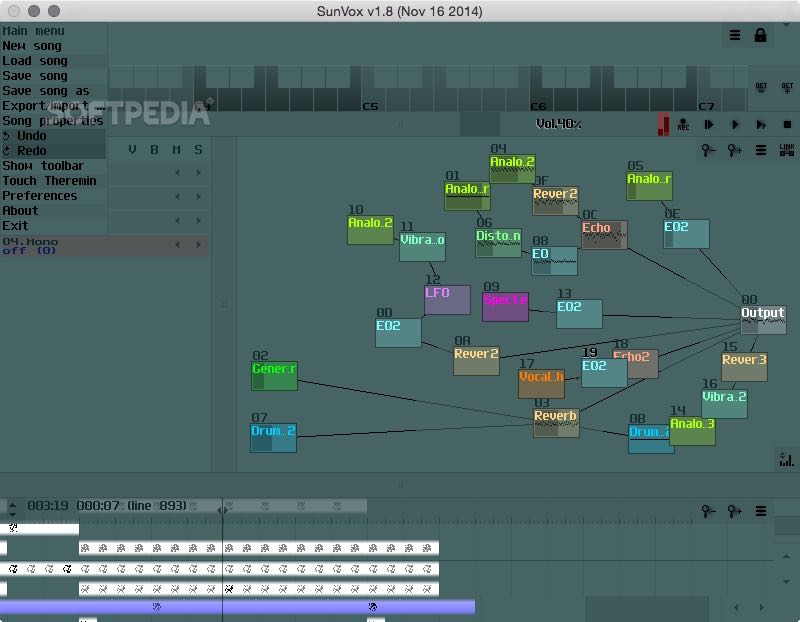Select module 05 Analo..r
Screen dimensions: 800x622
(649, 186)
